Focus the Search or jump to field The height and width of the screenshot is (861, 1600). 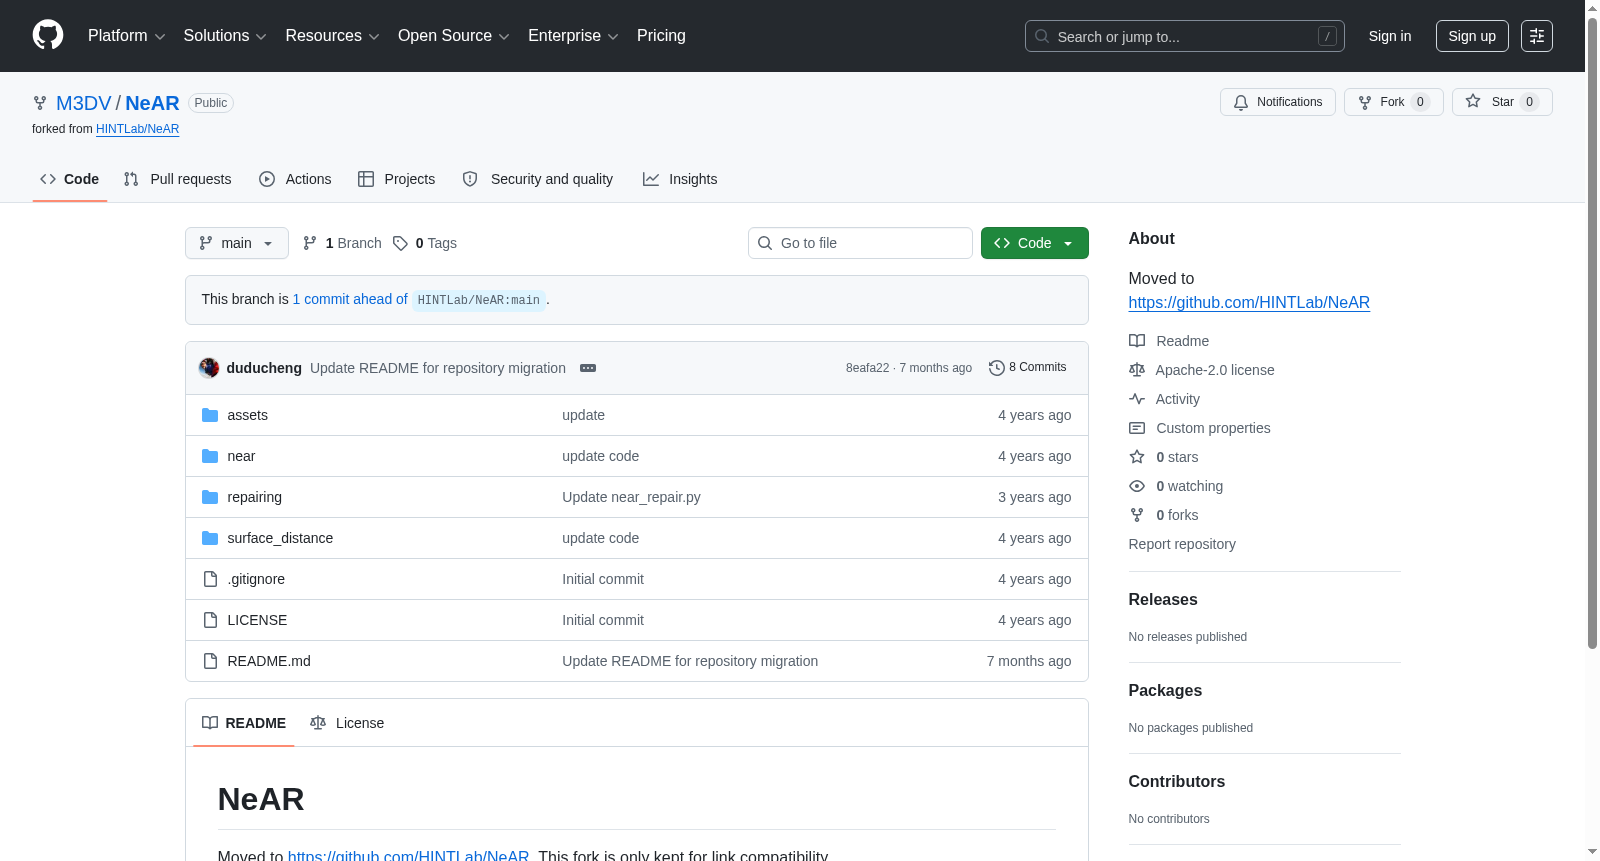pos(1184,36)
